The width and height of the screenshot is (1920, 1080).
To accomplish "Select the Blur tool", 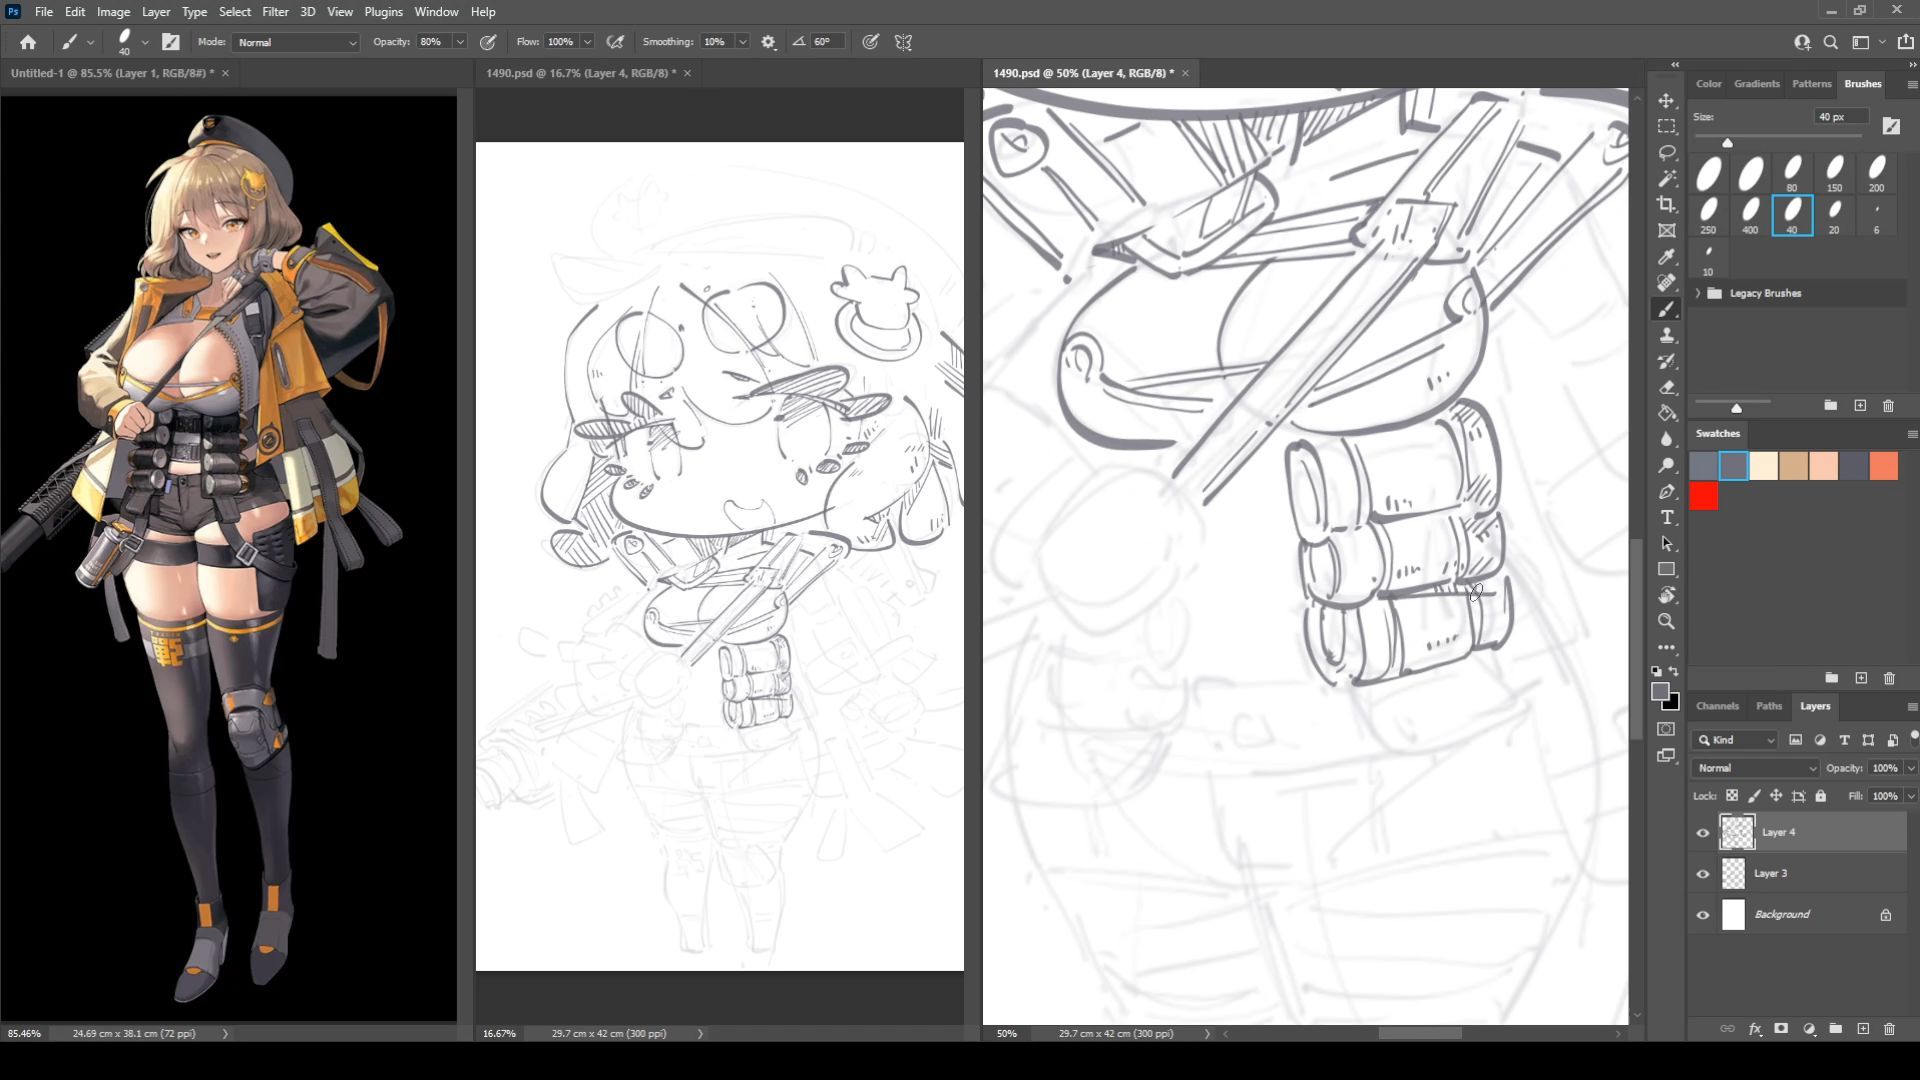I will pyautogui.click(x=1666, y=440).
